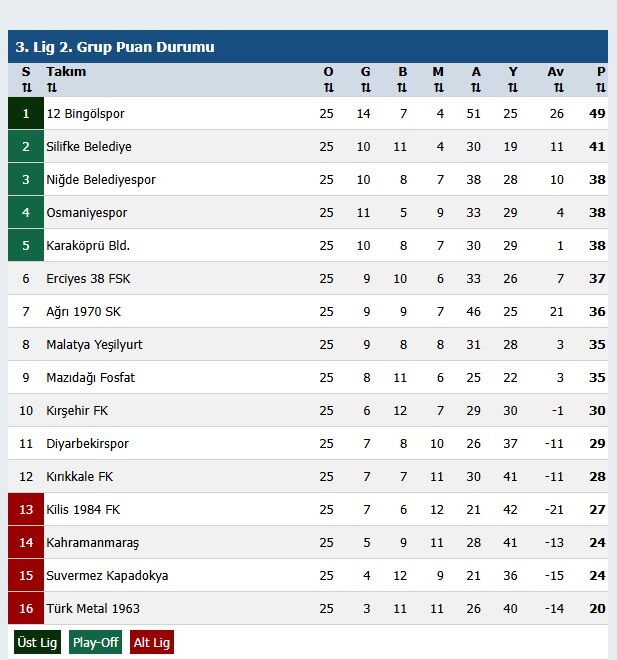The height and width of the screenshot is (660, 617).
Task: Sort by M losses column
Action: point(438,80)
